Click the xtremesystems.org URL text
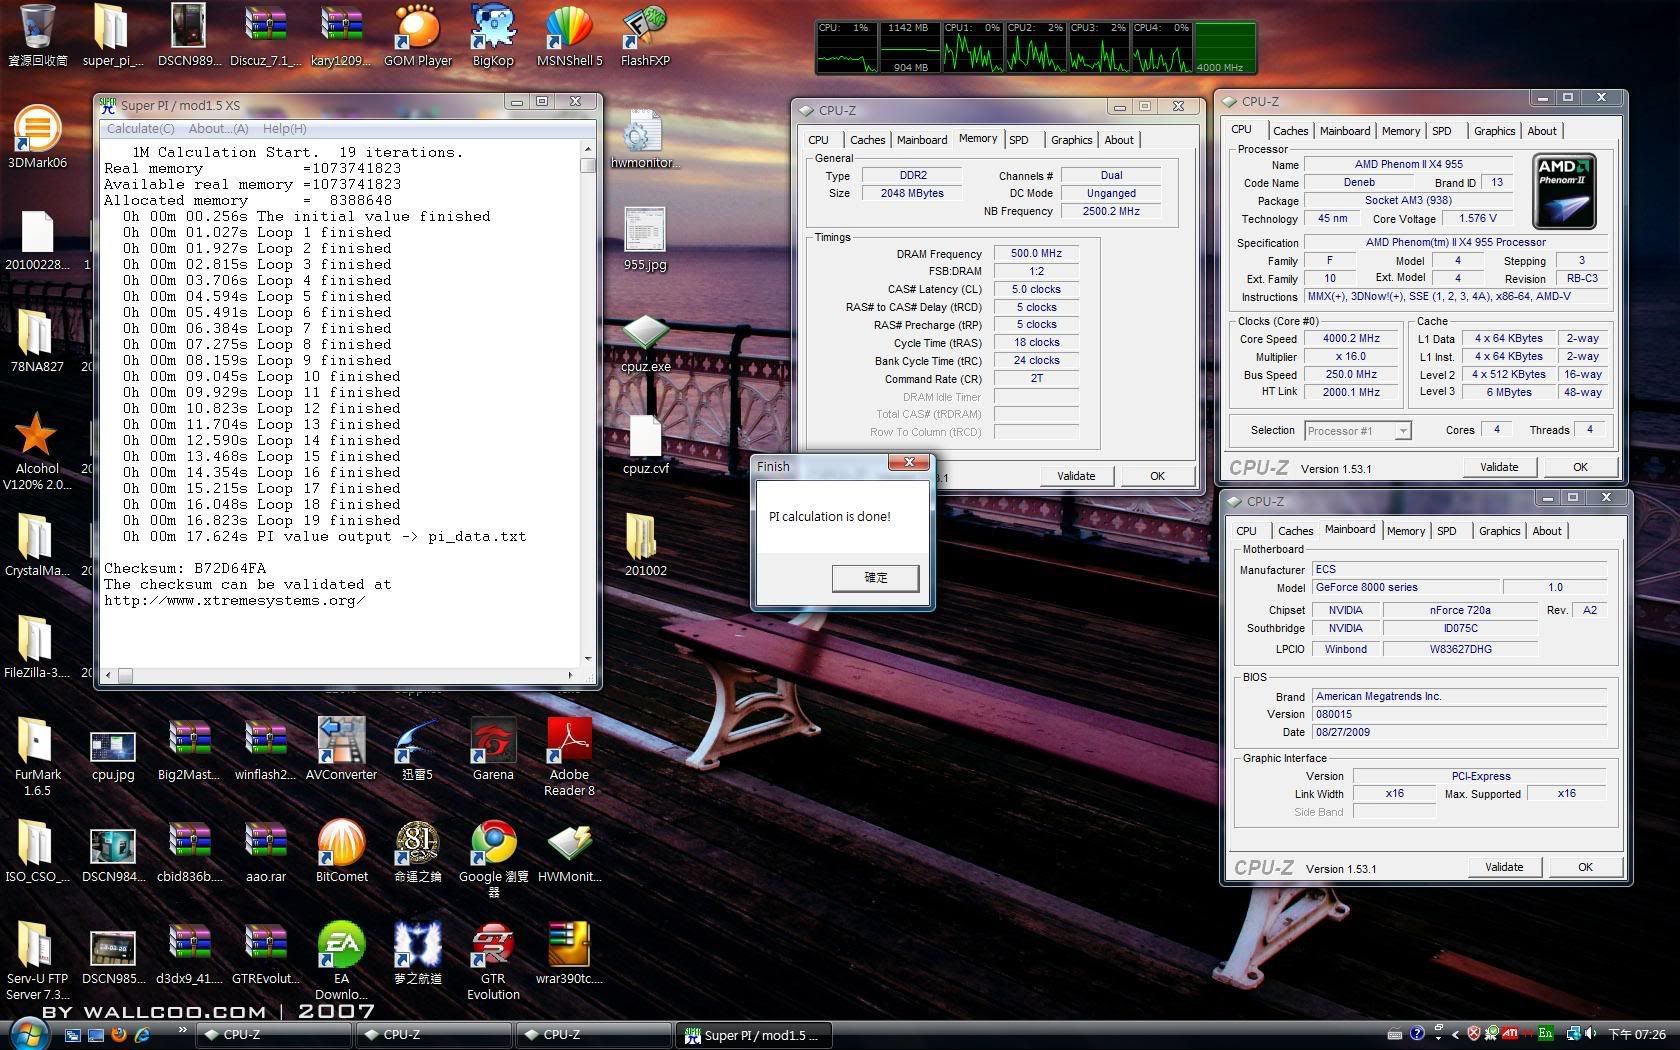 point(235,601)
